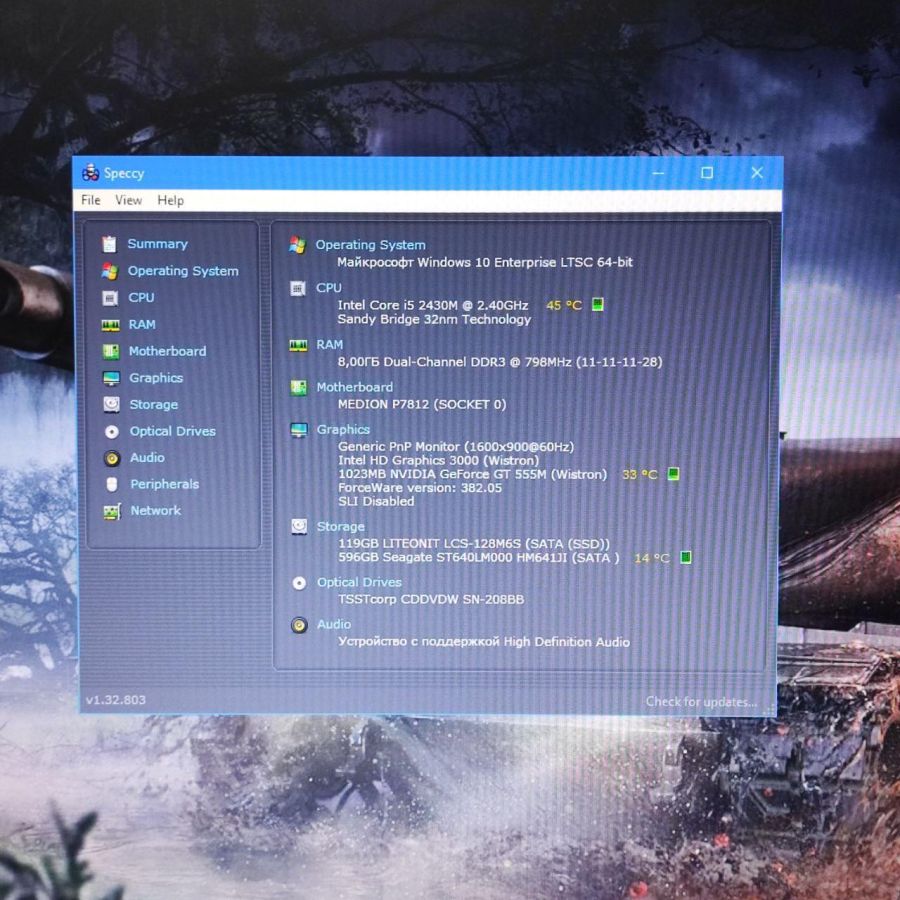Click the Graphics monitor icon in summary panel
Image resolution: width=900 pixels, height=900 pixels.
(299, 430)
